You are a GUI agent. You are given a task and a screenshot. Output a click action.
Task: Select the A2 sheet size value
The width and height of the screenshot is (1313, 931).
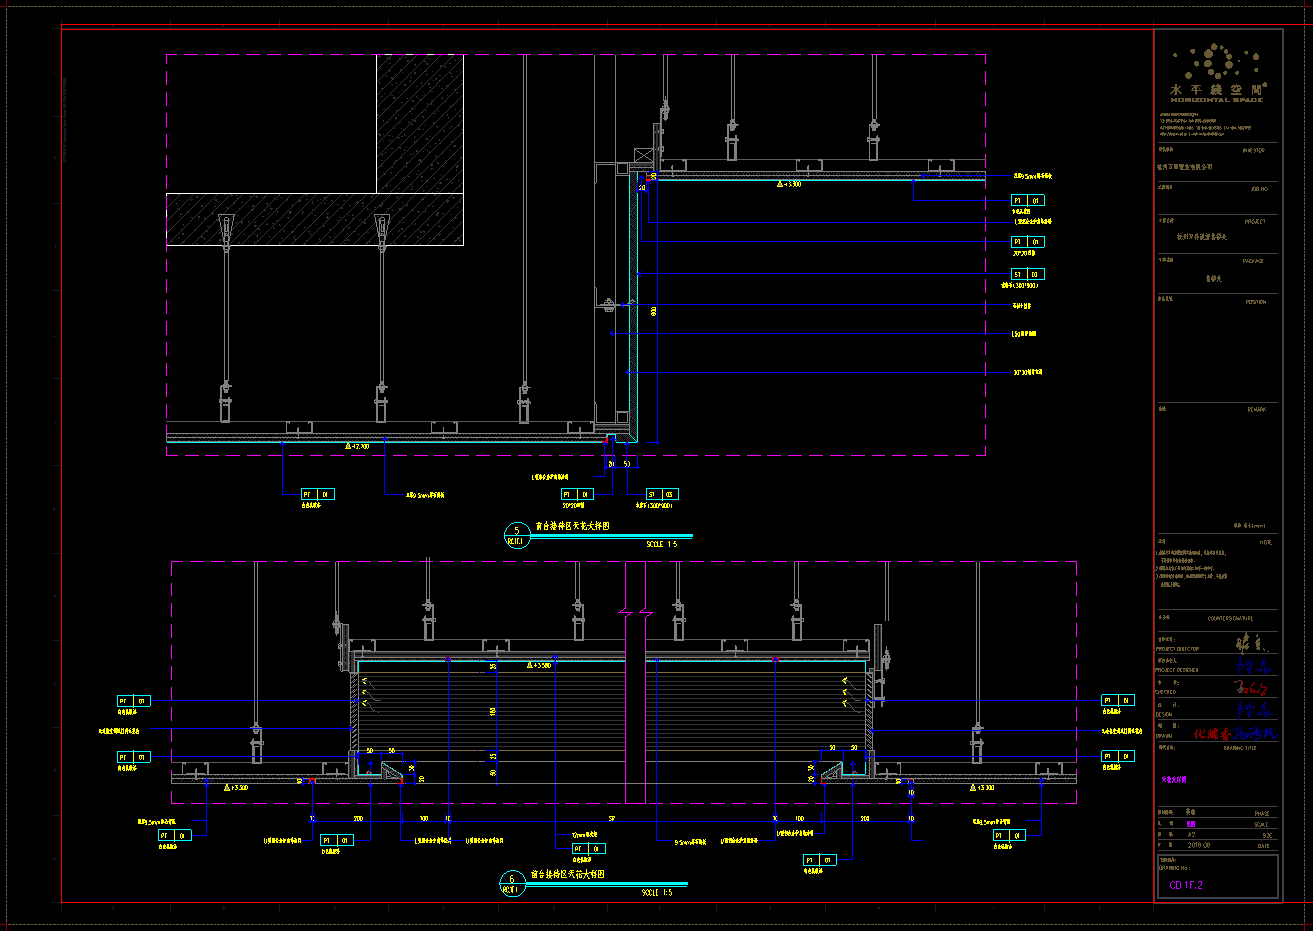[x=1191, y=834]
